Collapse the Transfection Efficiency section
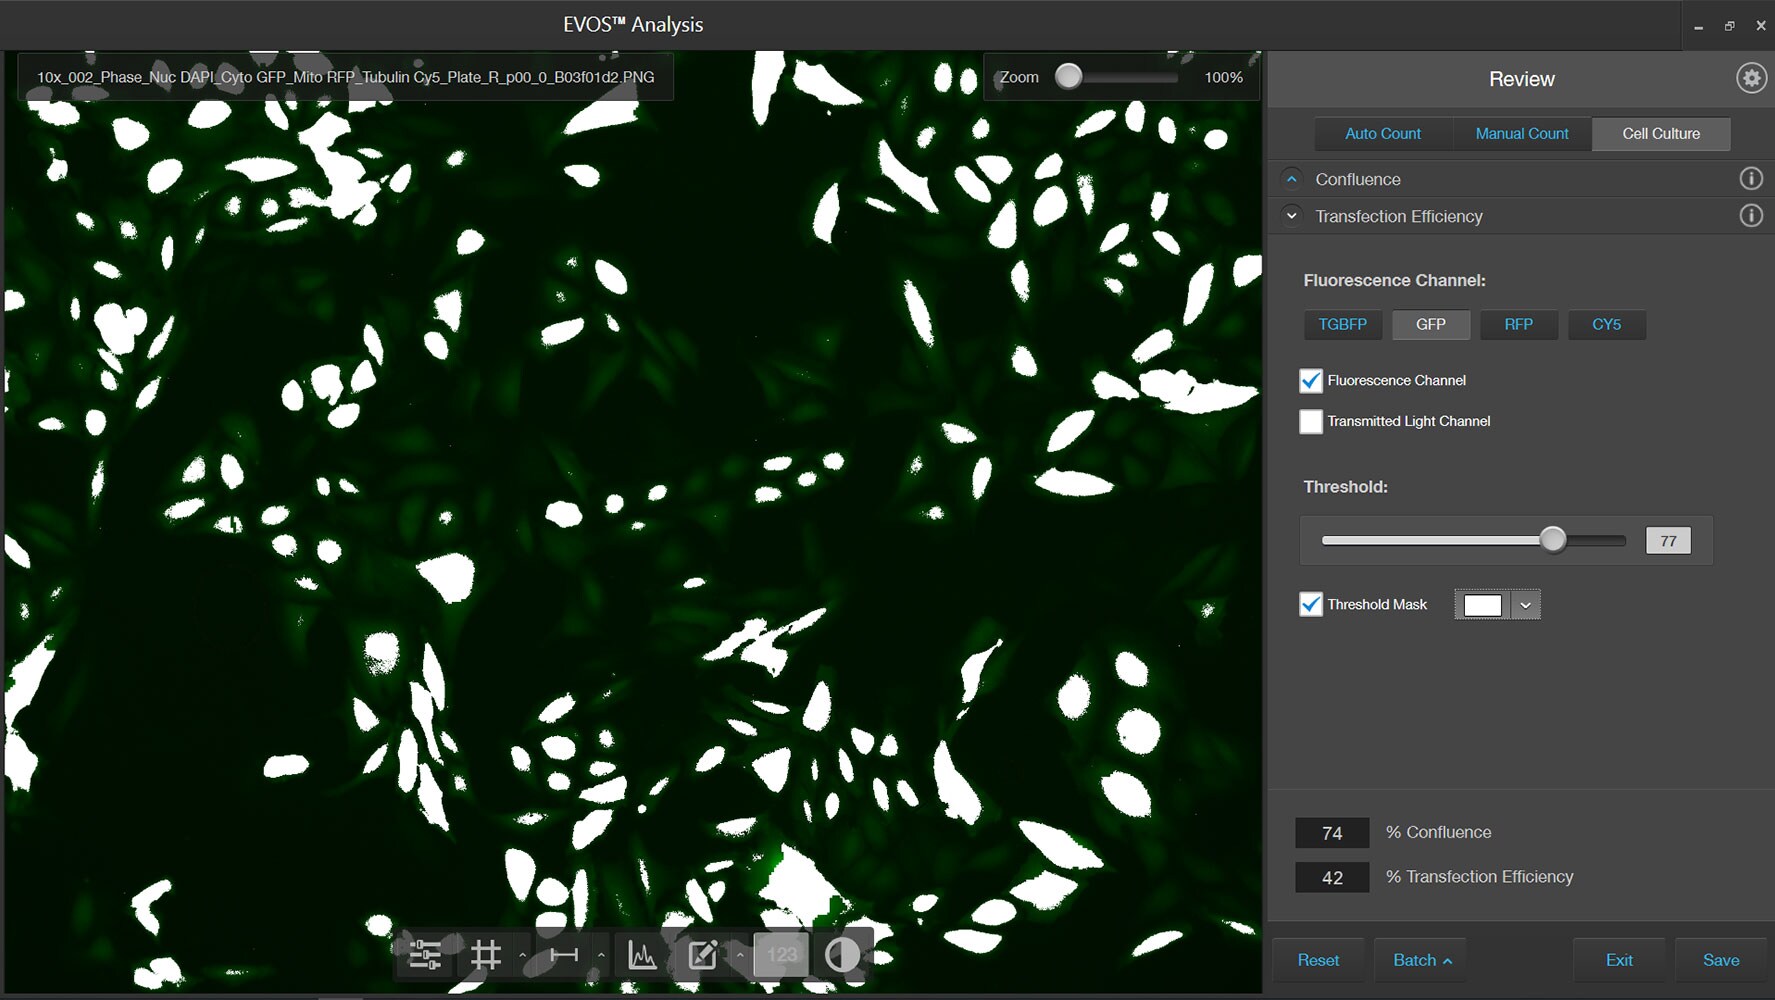 click(x=1292, y=216)
